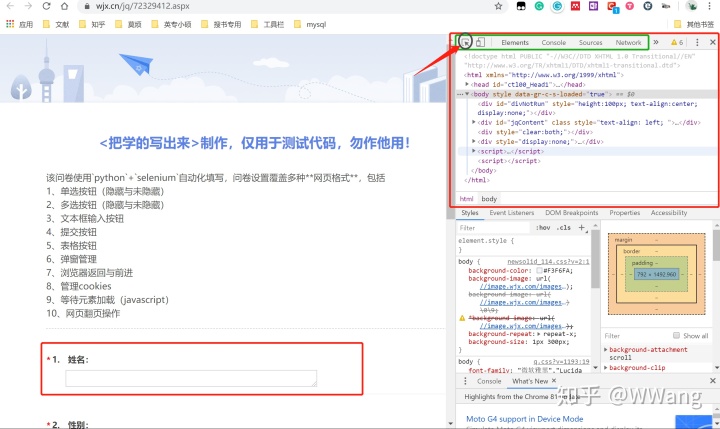Toggle the :hov element state button
Image resolution: width=720 pixels, height=429 pixels.
(543, 227)
